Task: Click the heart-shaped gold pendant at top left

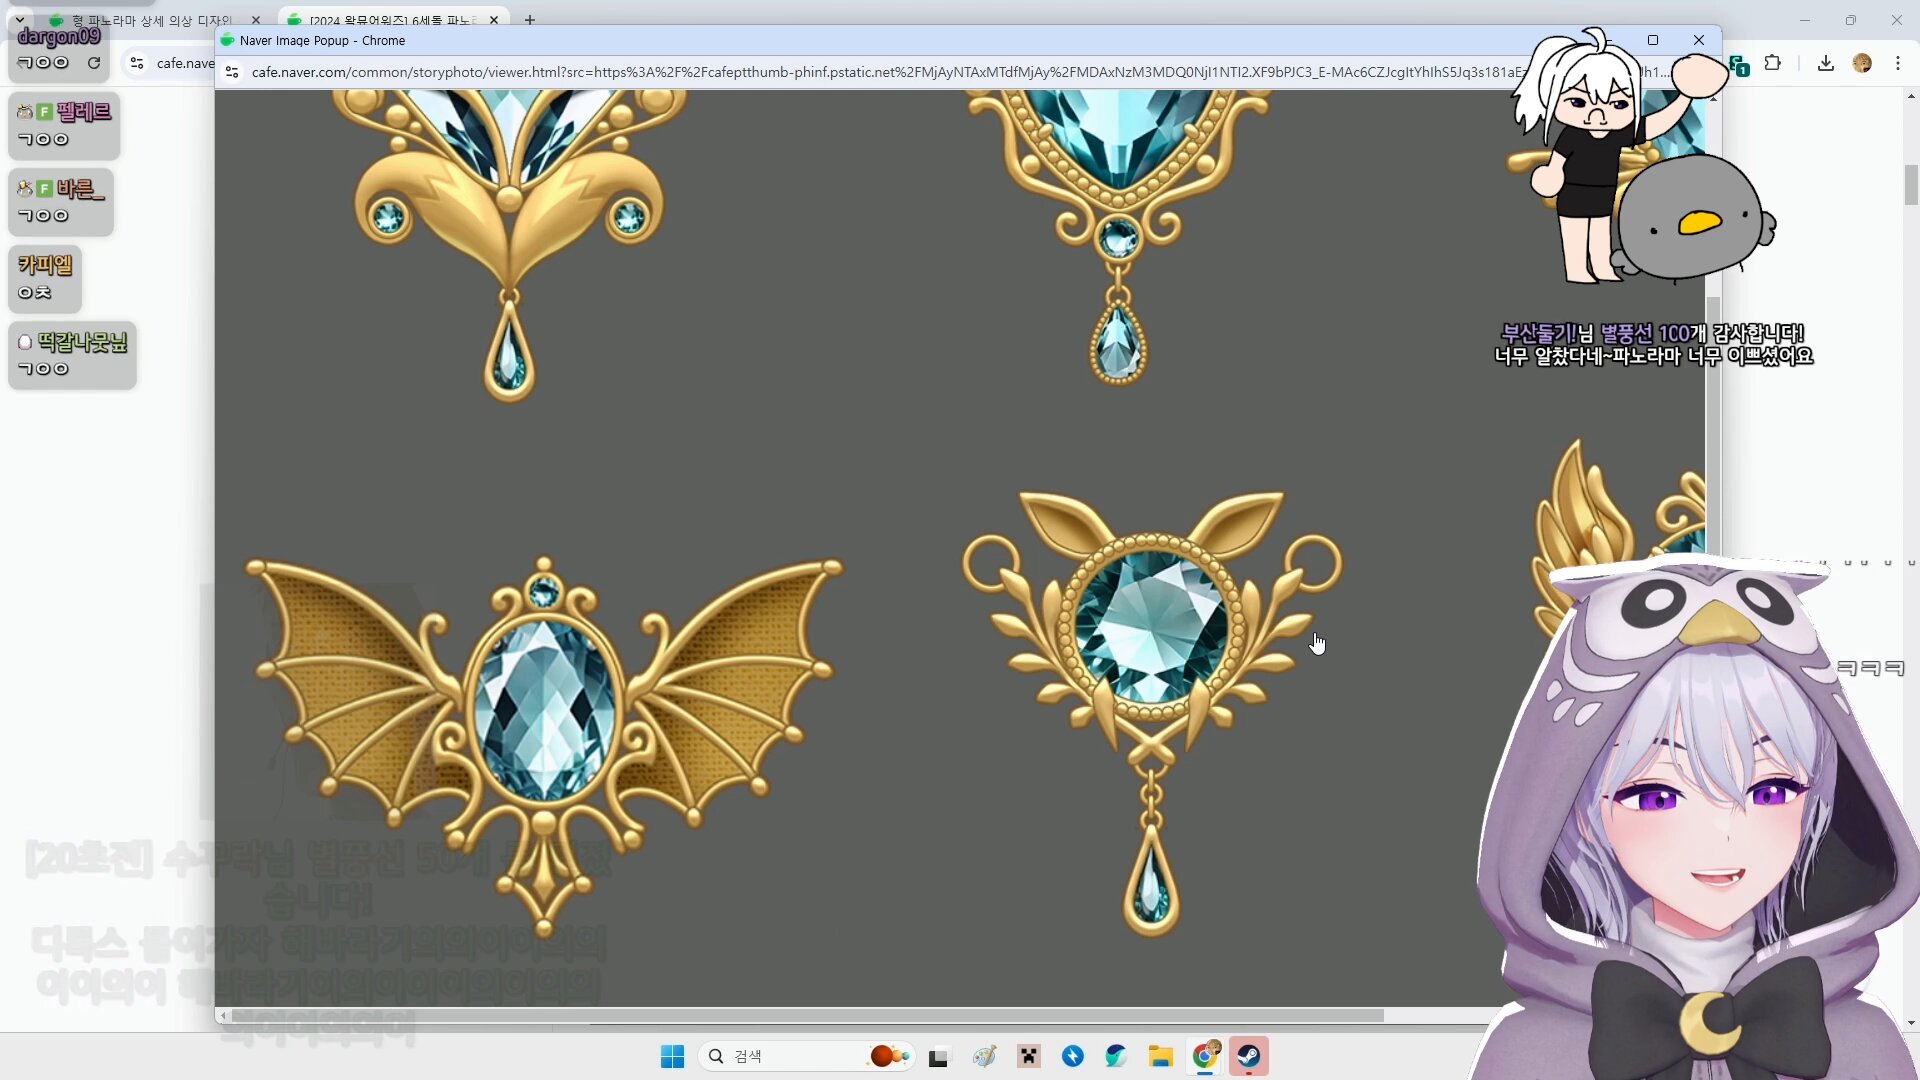Action: (509, 245)
